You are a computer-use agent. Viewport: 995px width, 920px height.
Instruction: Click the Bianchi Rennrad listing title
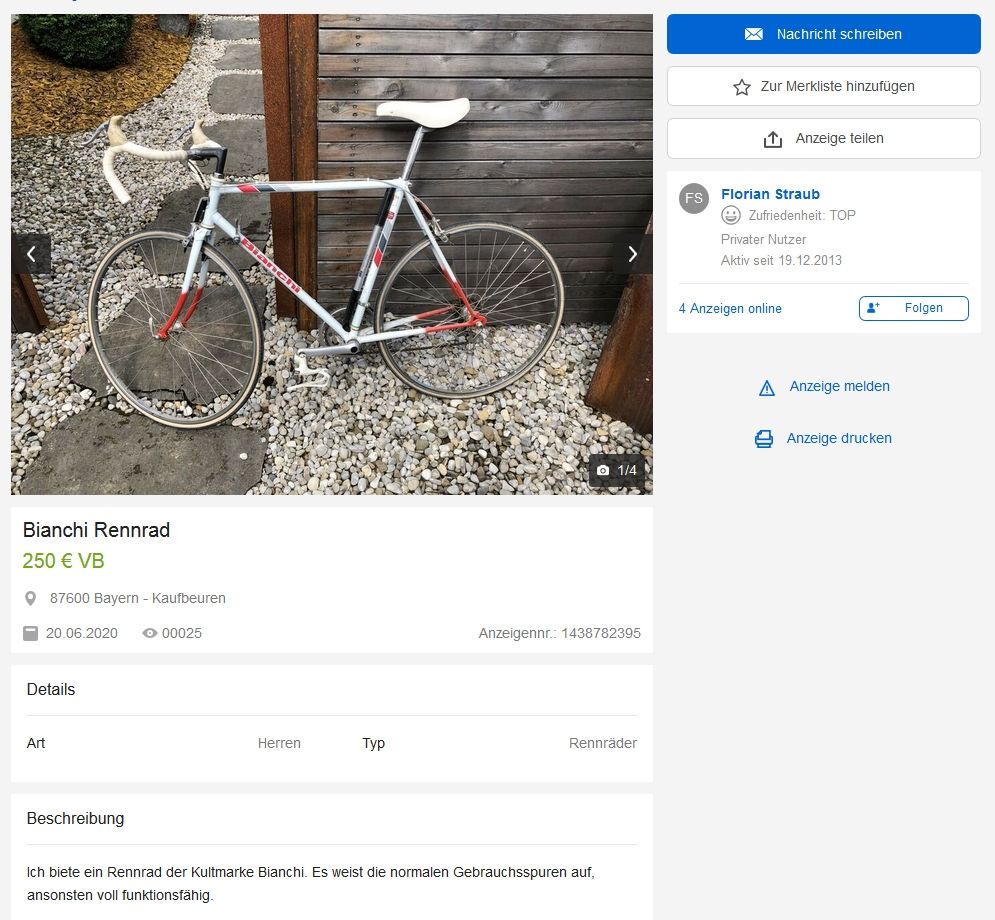(96, 530)
